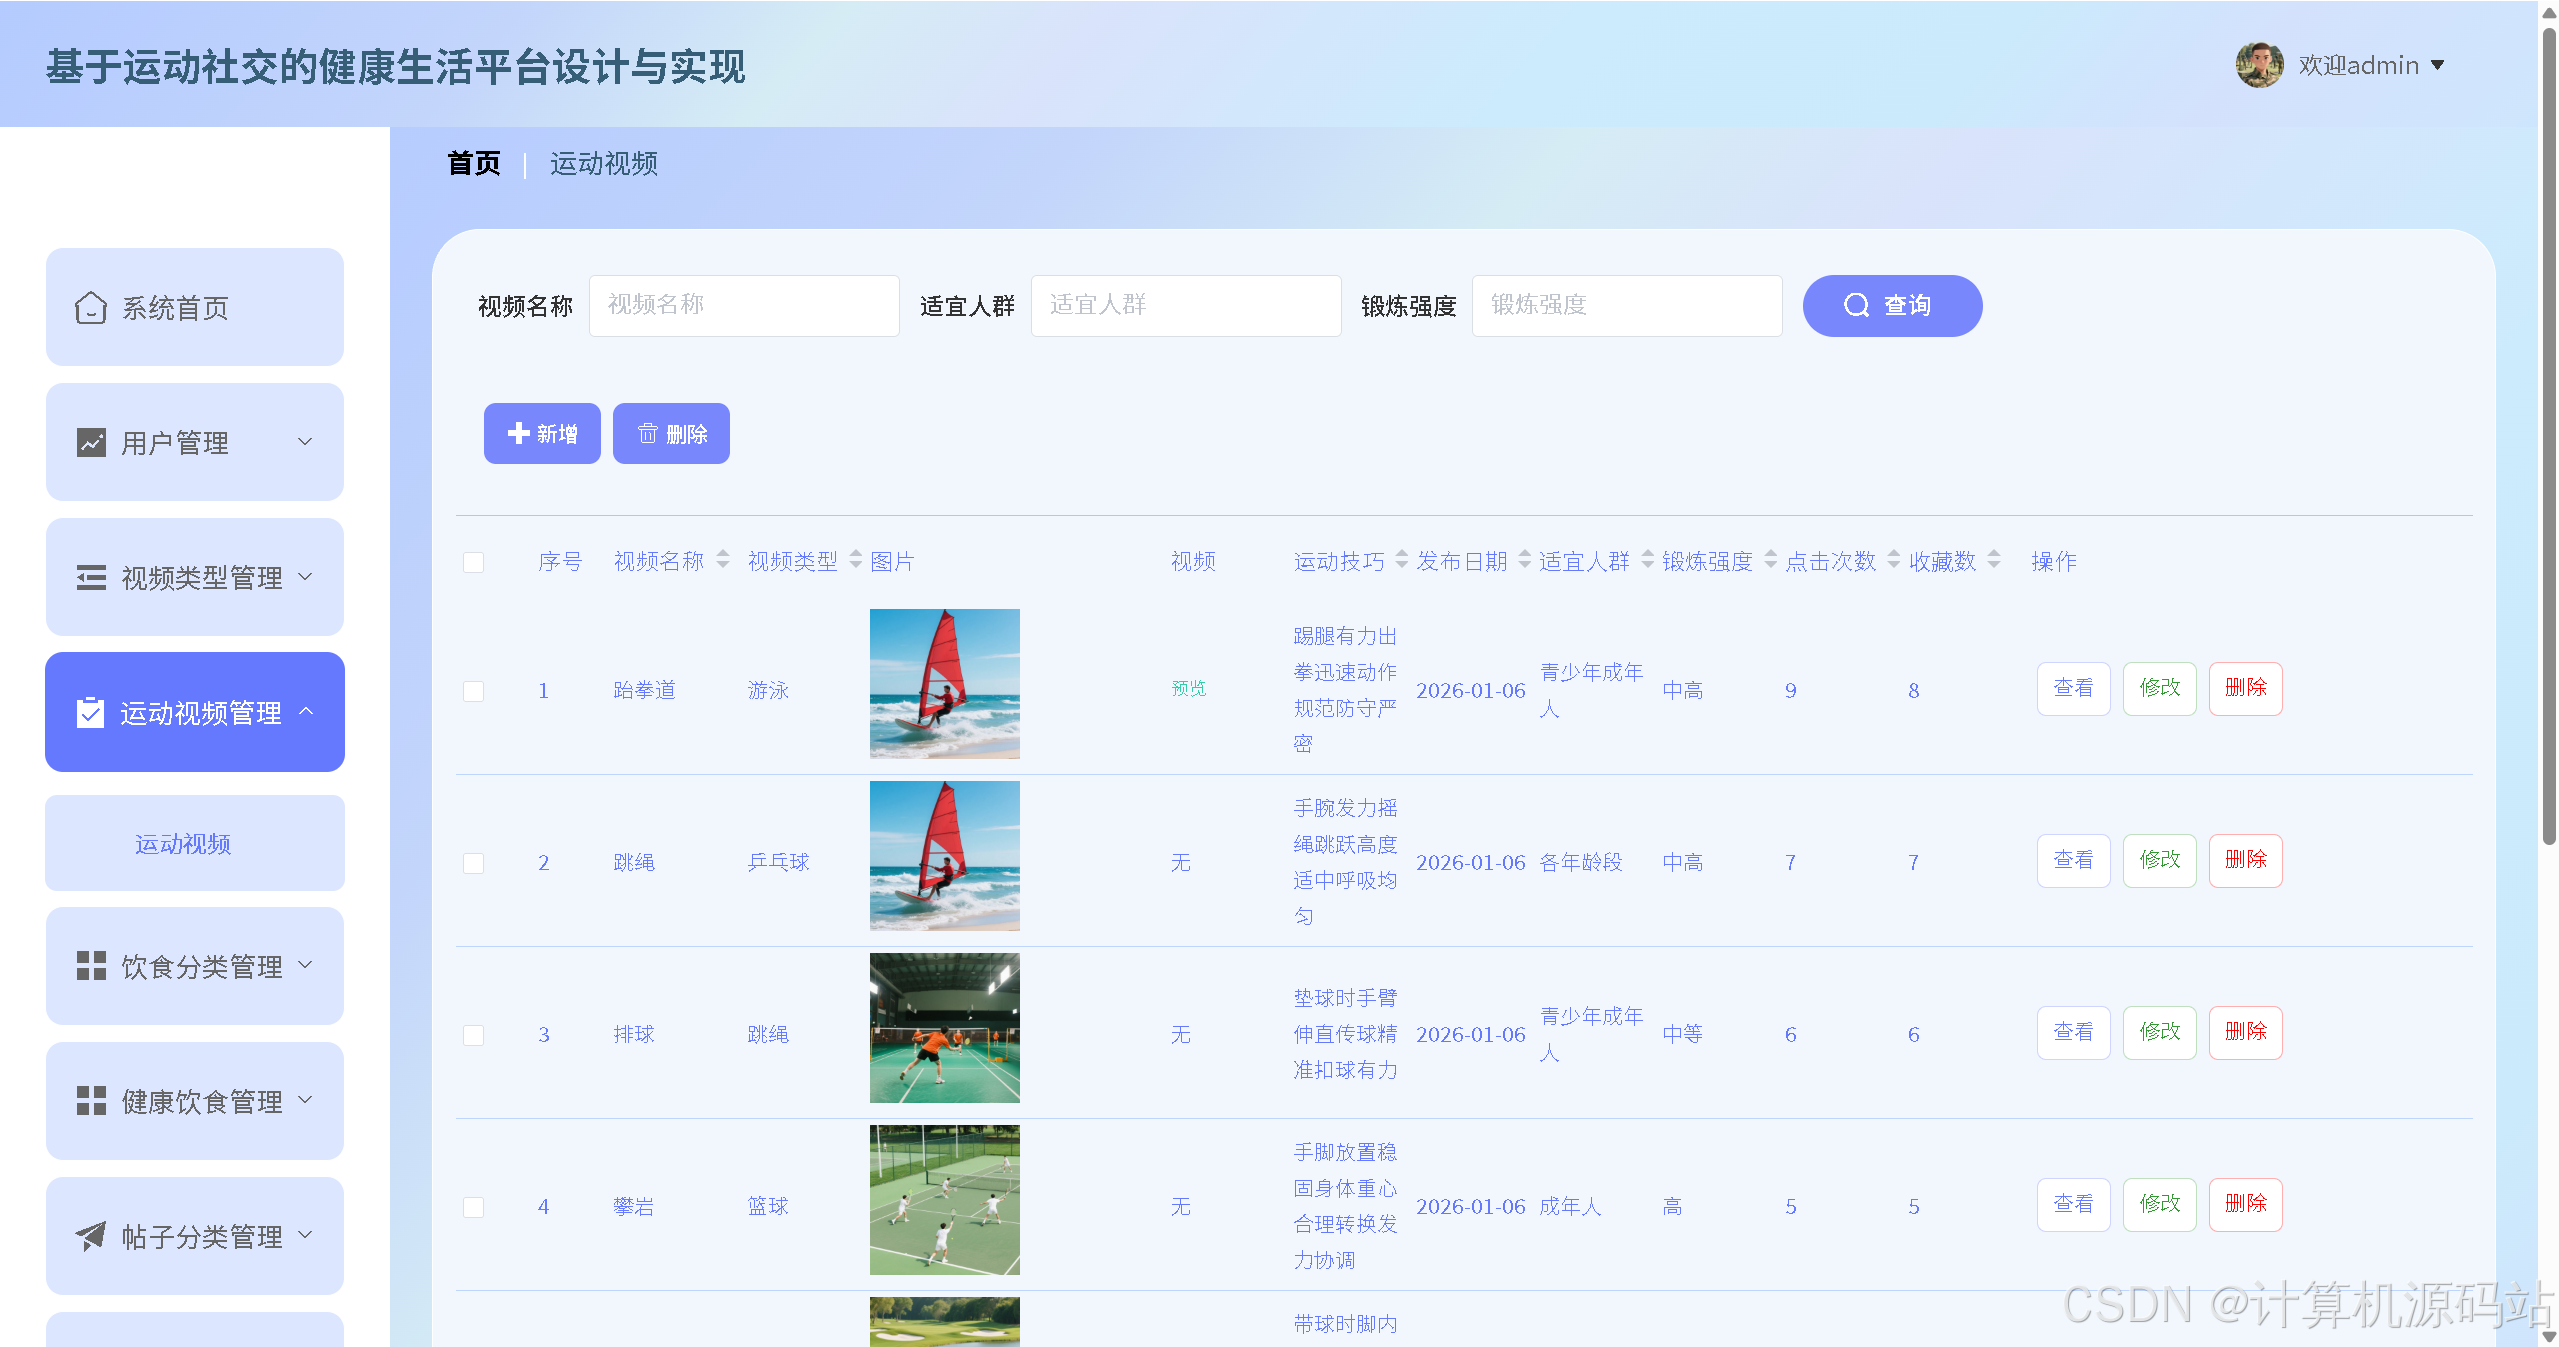This screenshot has height=1347, width=2559.
Task: Click the grid icon beside 饮食分类管理
Action: 91,966
